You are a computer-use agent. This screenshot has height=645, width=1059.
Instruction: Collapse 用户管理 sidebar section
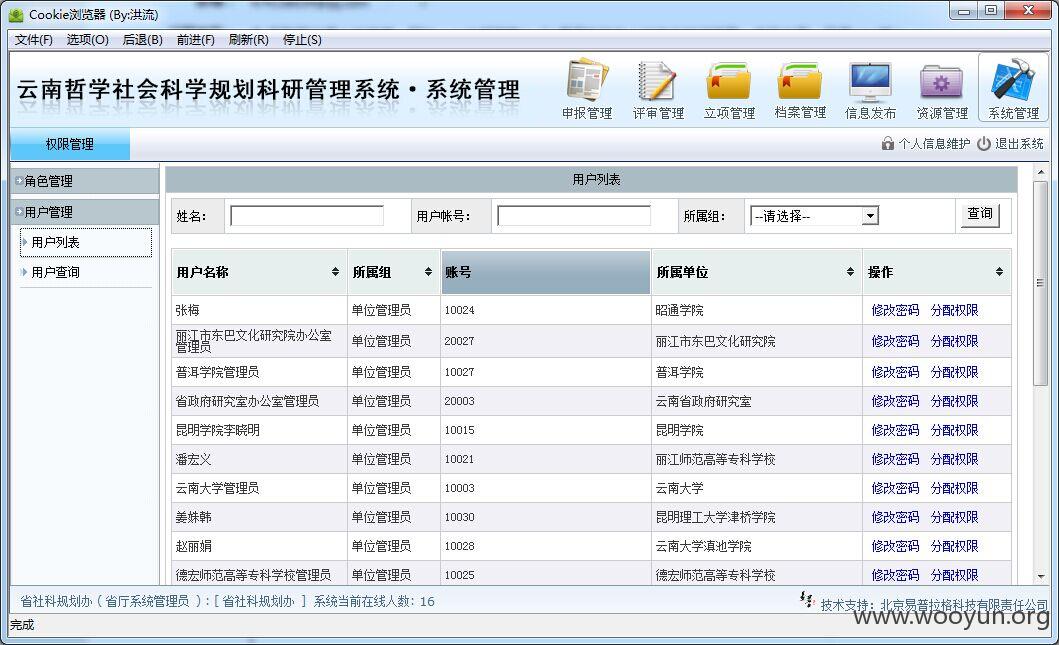click(x=86, y=212)
